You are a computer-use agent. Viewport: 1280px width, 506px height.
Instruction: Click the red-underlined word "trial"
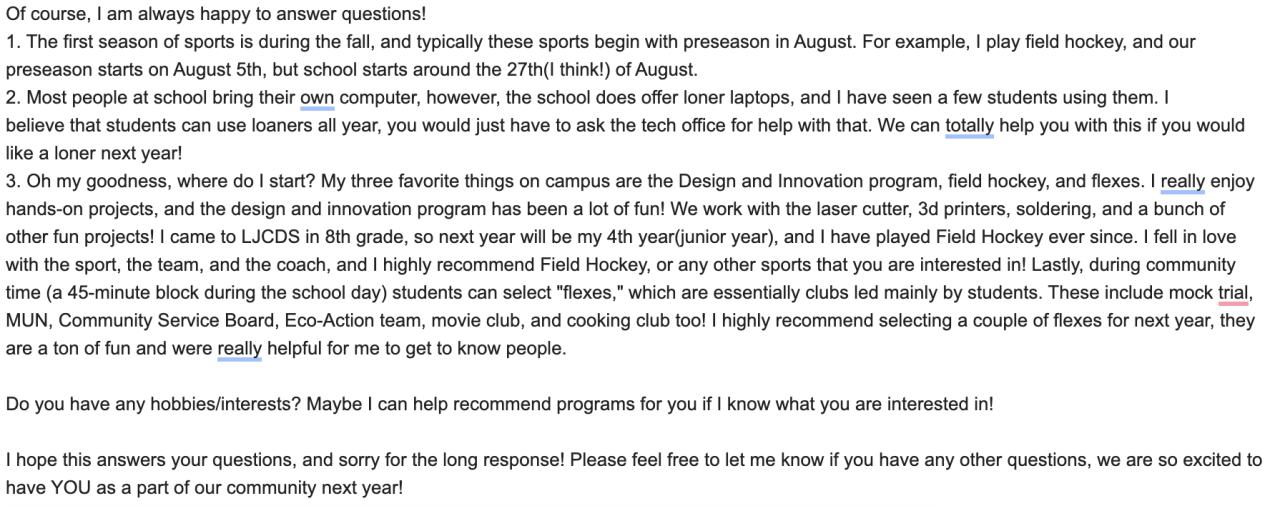coord(1233,294)
